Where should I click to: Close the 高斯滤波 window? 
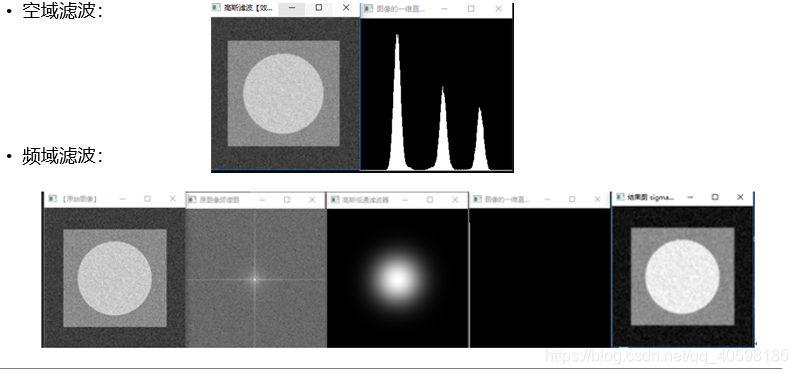click(x=346, y=8)
